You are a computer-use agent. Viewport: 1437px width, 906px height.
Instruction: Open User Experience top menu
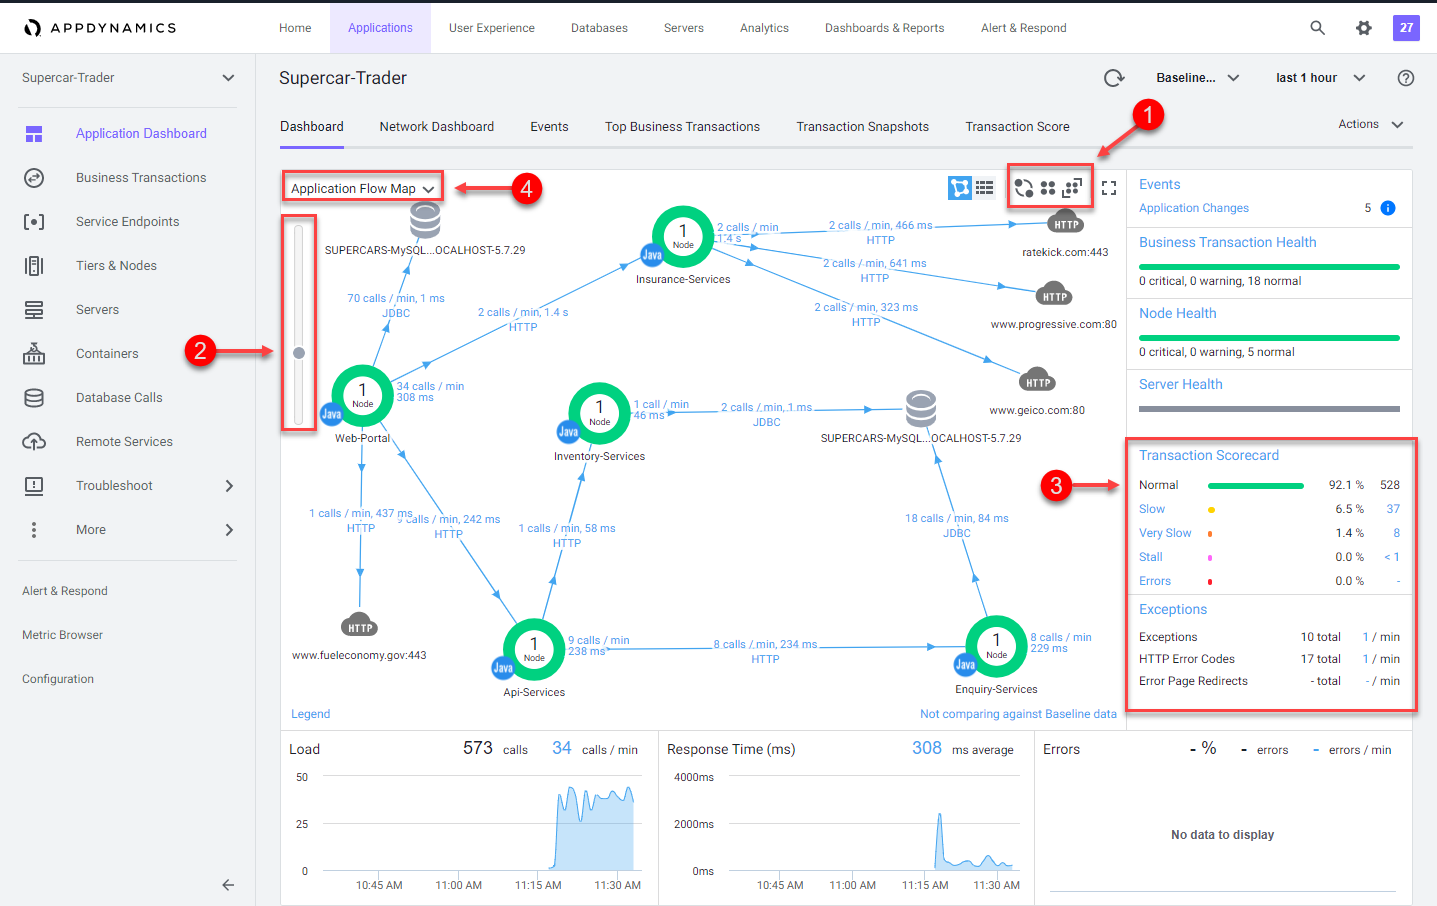tap(492, 28)
